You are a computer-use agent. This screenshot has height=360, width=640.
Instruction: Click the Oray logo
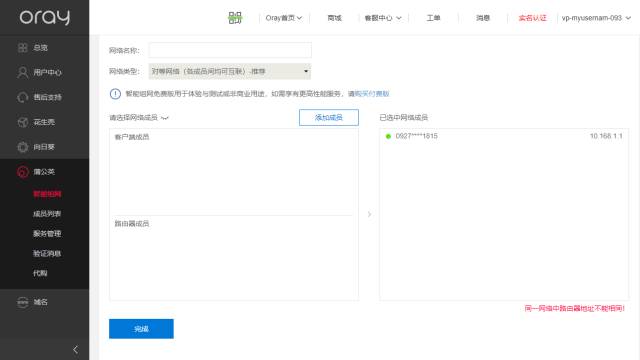pyautogui.click(x=44, y=17)
